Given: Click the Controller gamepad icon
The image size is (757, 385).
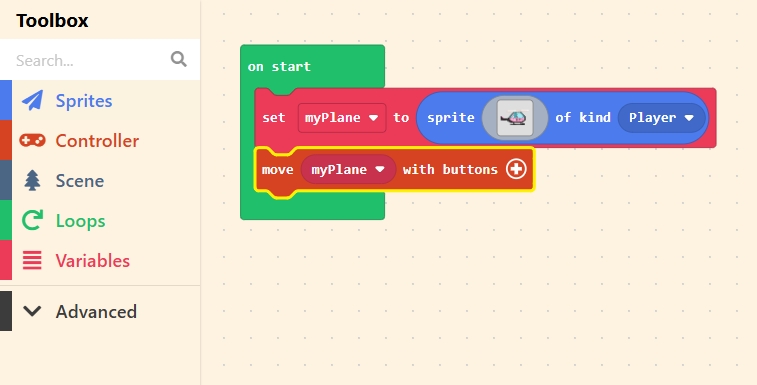Looking at the screenshot, I should coord(32,141).
